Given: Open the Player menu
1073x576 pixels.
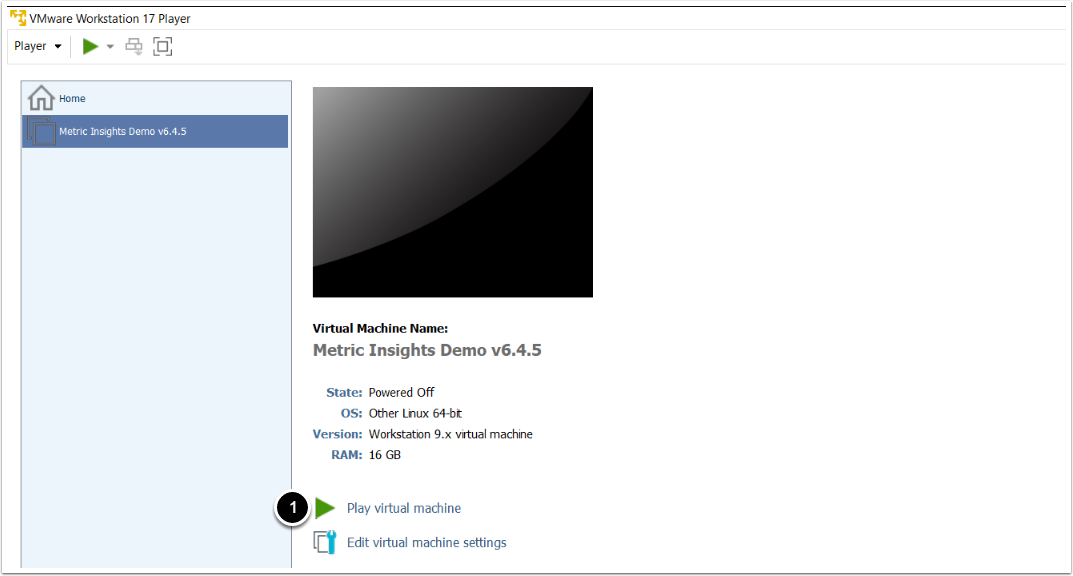Looking at the screenshot, I should (x=38, y=46).
